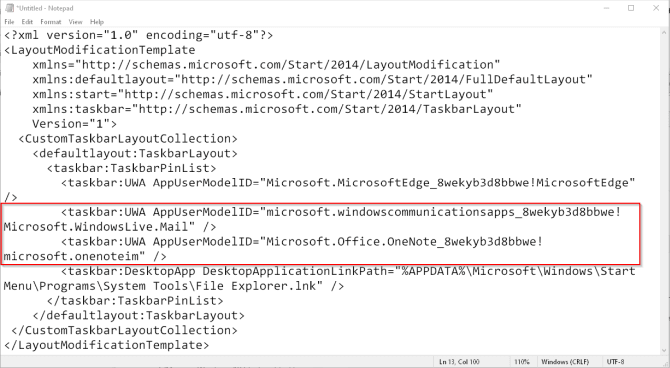Click the closing LayoutModificationTemplate tag
Viewport: 670px width, 368px height.
(106, 344)
